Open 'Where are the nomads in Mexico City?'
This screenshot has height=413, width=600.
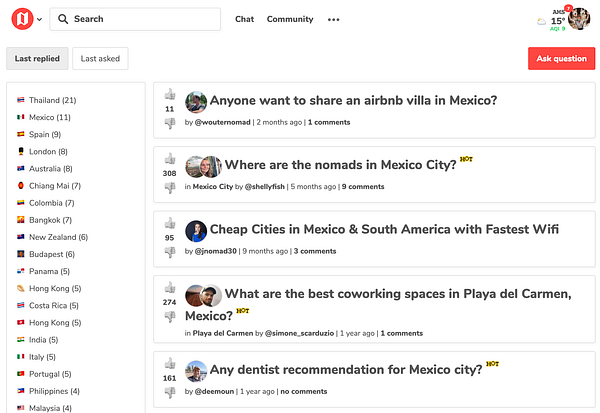click(341, 165)
